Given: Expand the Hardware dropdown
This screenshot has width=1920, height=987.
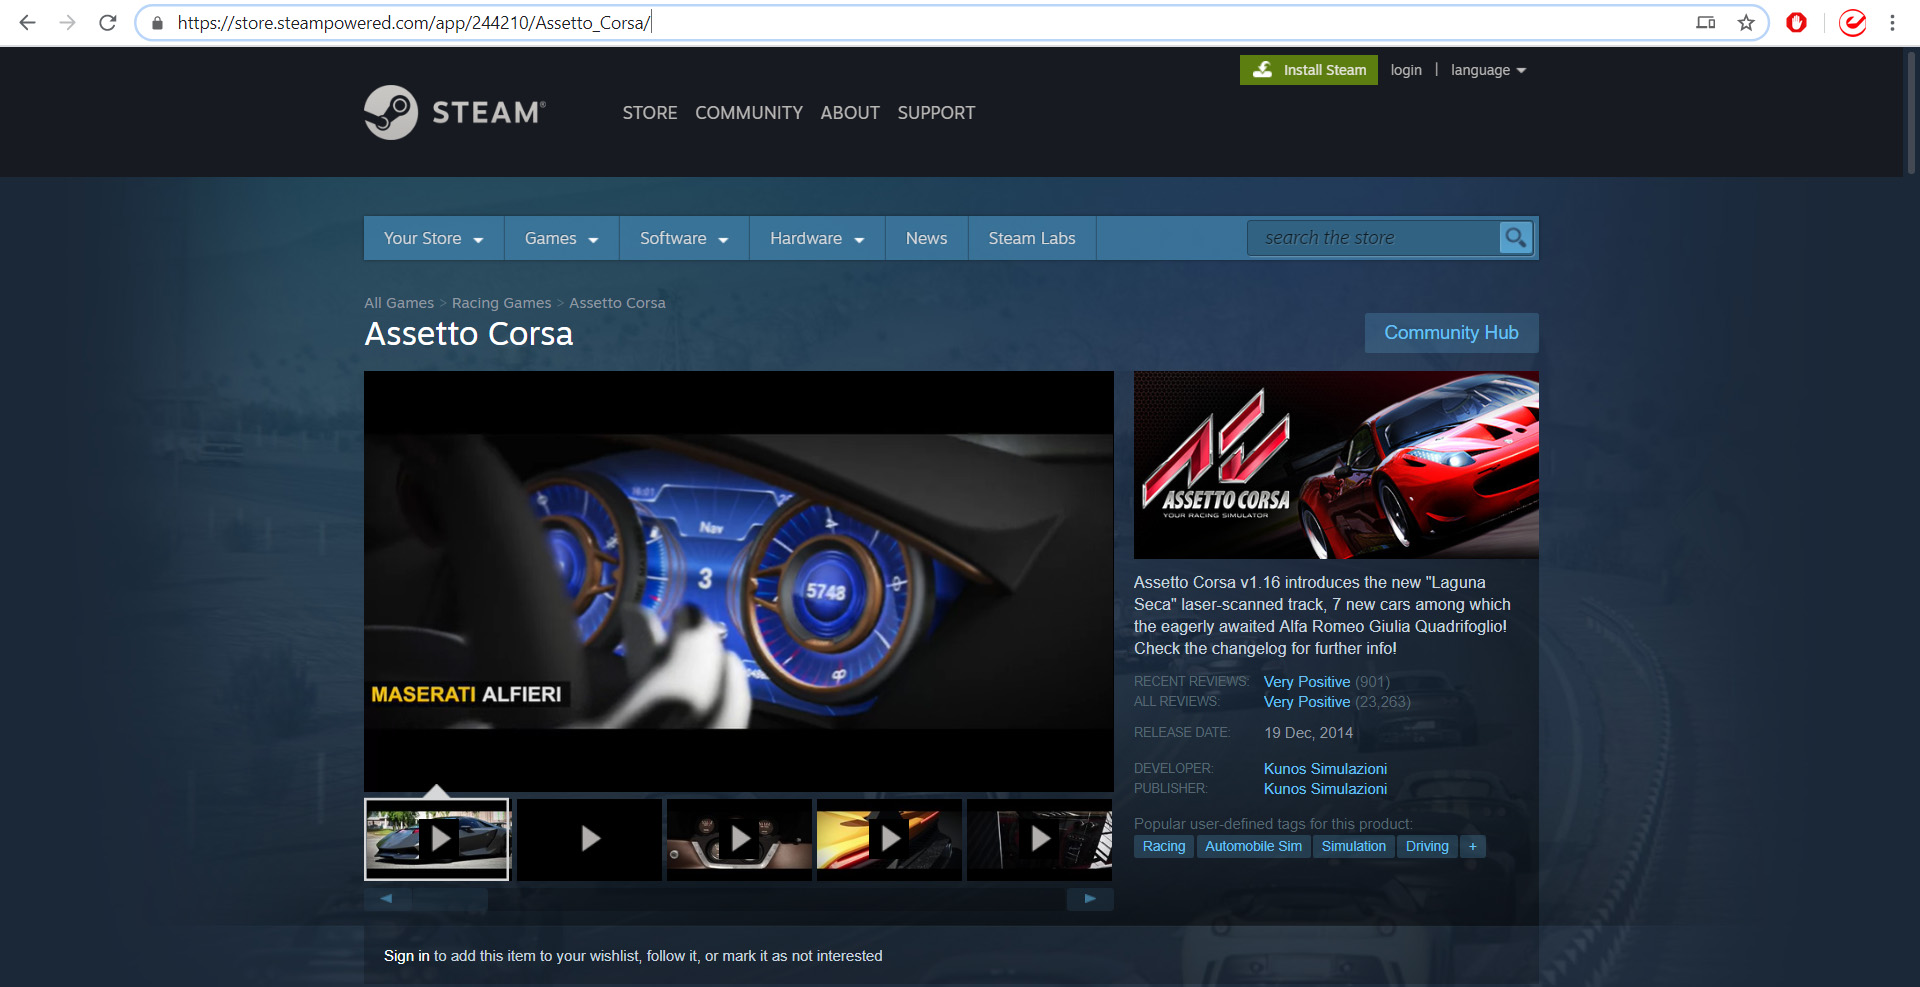Looking at the screenshot, I should tap(817, 238).
